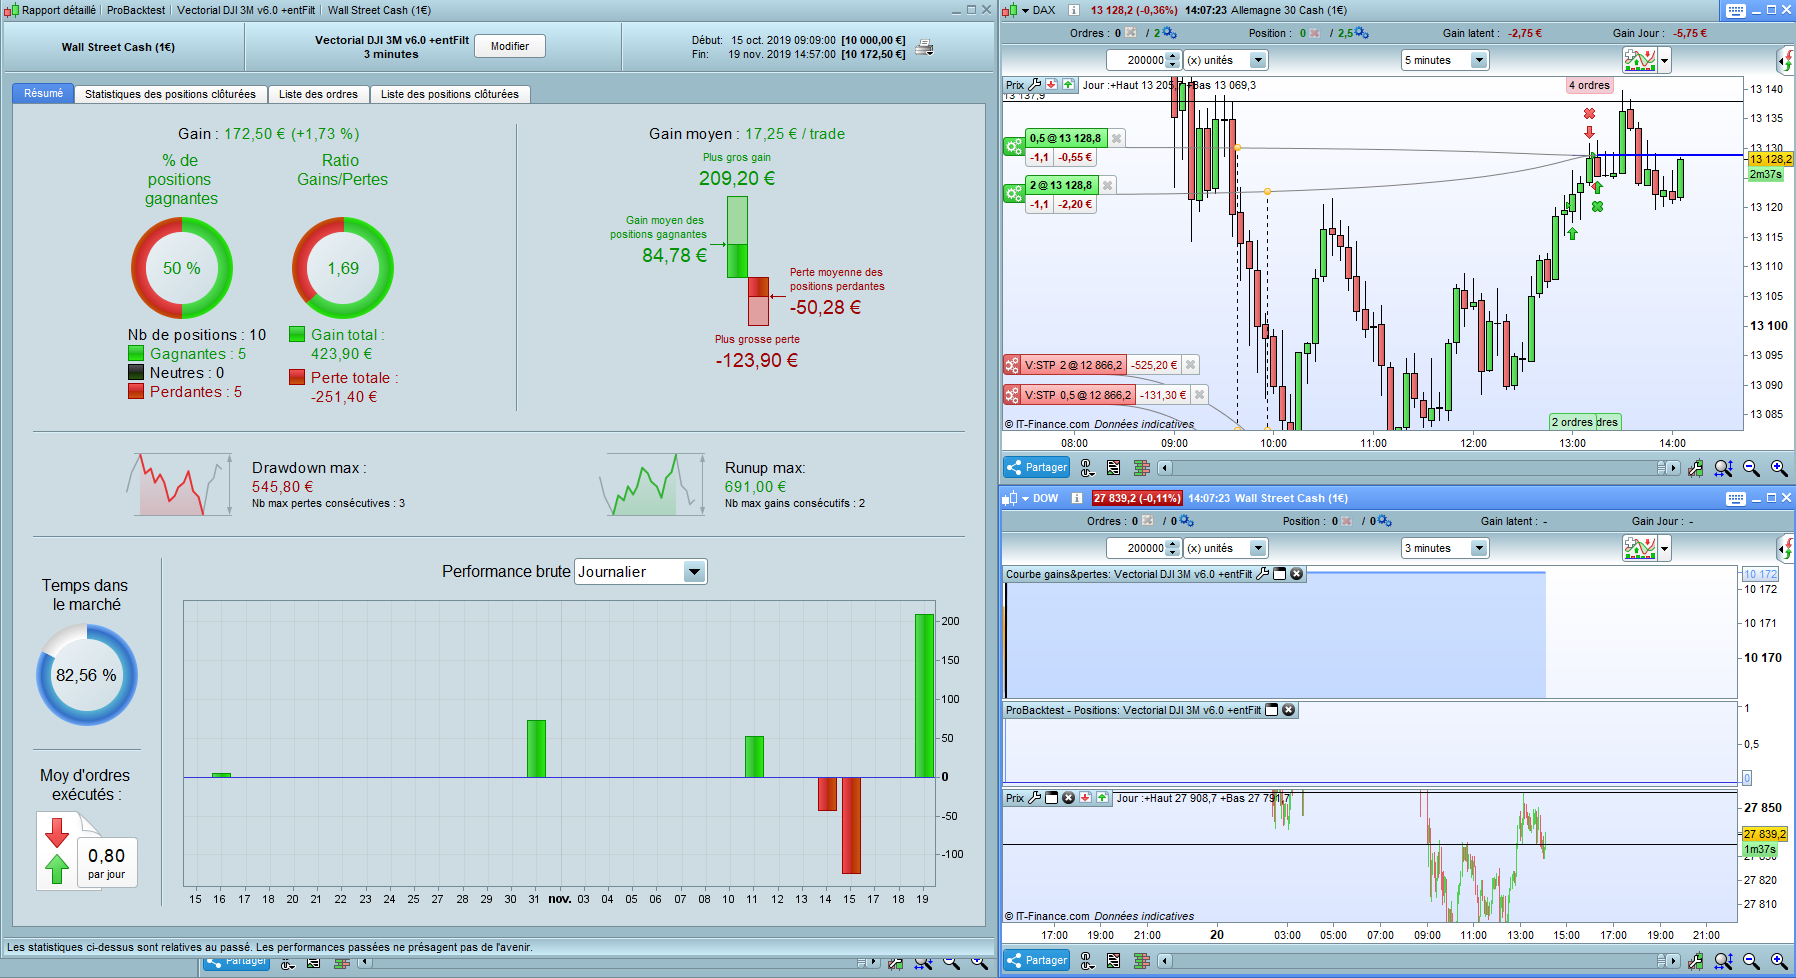Open the DOW instrument info icon
Image resolution: width=1796 pixels, height=978 pixels.
coord(1077,498)
